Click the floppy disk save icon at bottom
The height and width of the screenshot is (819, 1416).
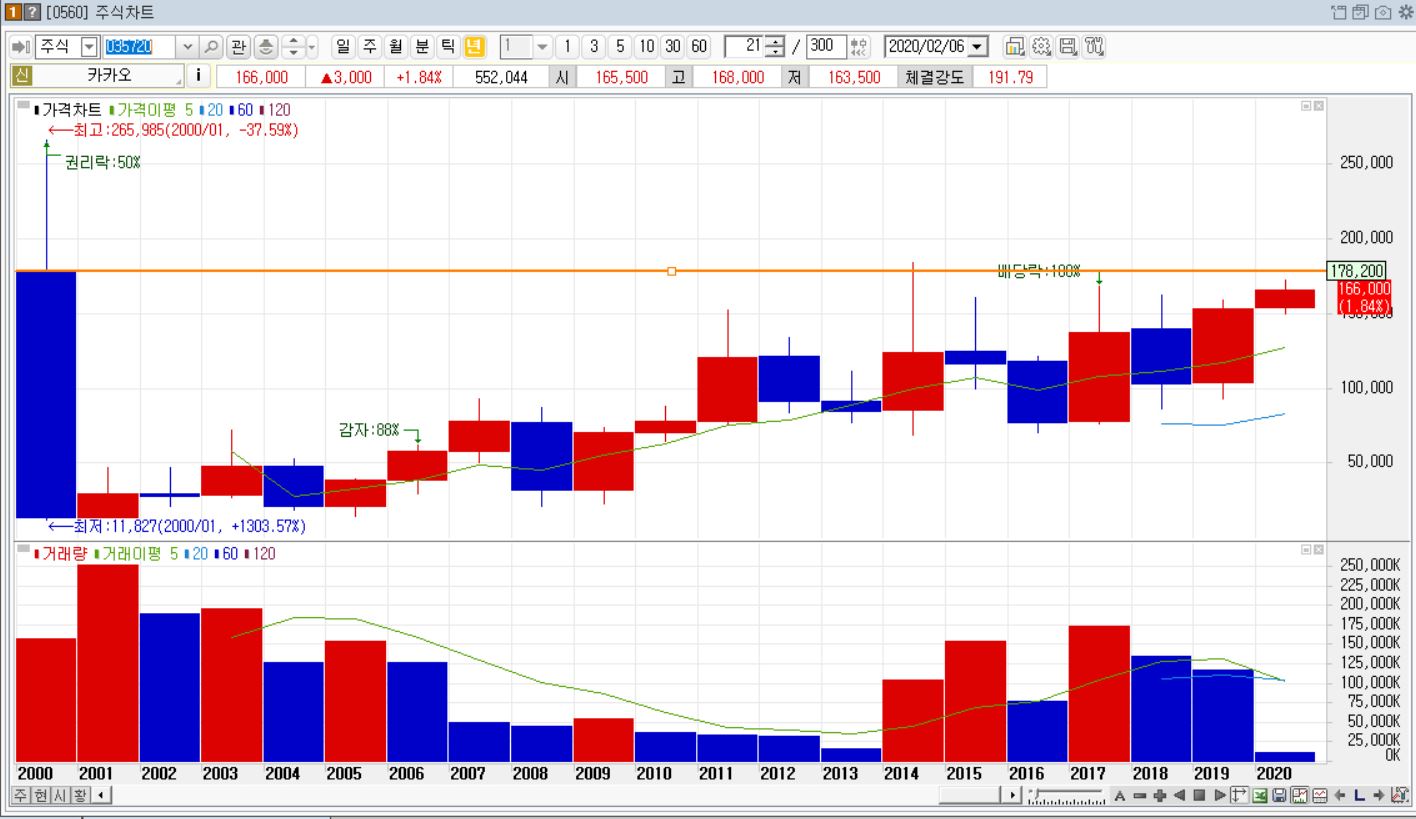click(1279, 796)
